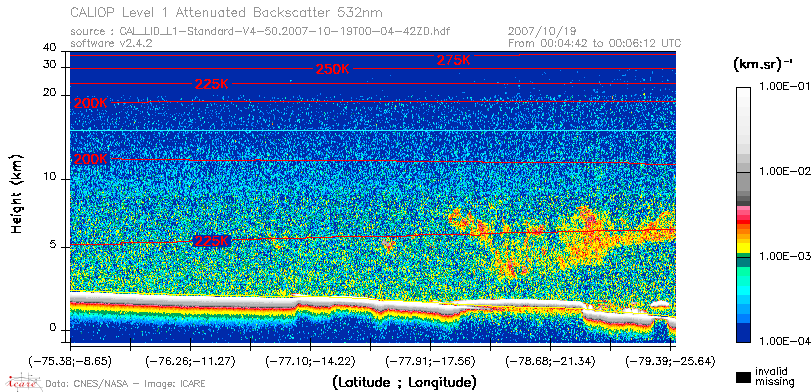
Task: Click the "Height (km)" axis label
Action: 17,193
